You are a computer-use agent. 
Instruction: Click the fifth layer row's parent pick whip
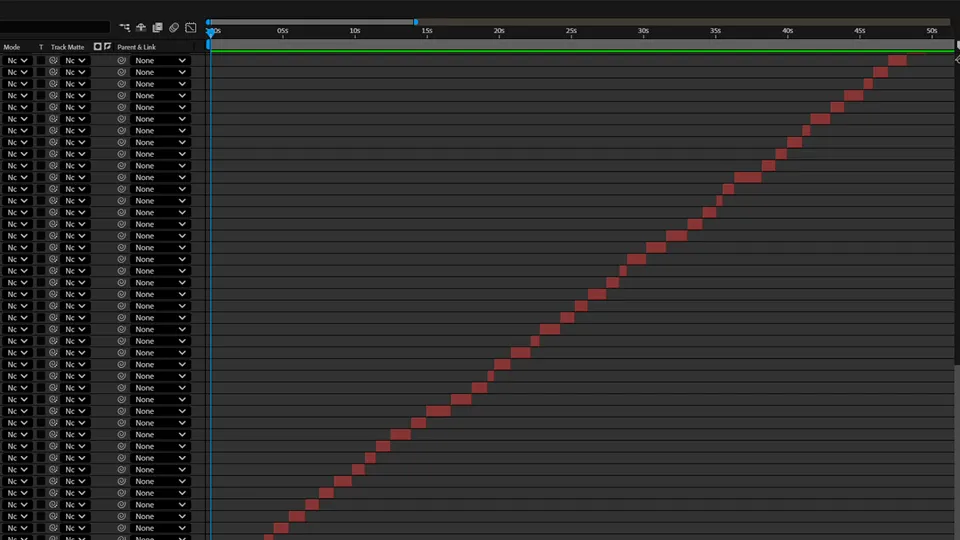(x=121, y=107)
